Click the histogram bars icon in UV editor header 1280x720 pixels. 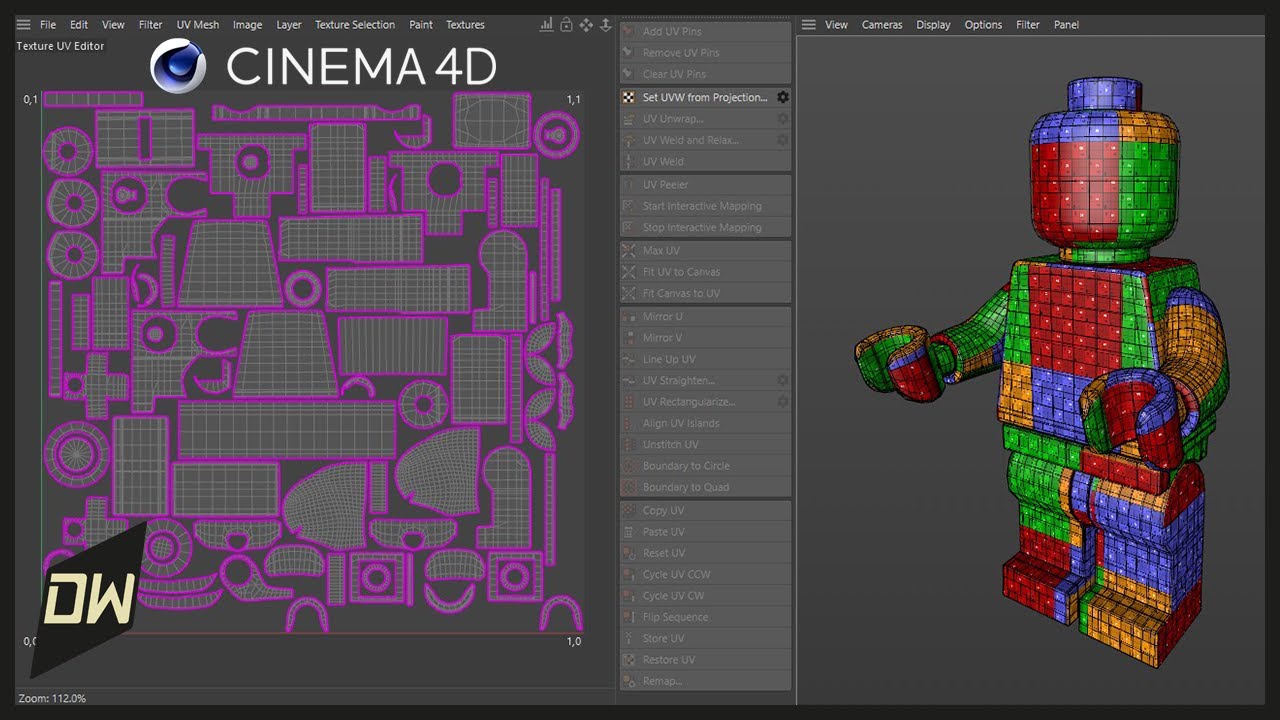coord(546,24)
